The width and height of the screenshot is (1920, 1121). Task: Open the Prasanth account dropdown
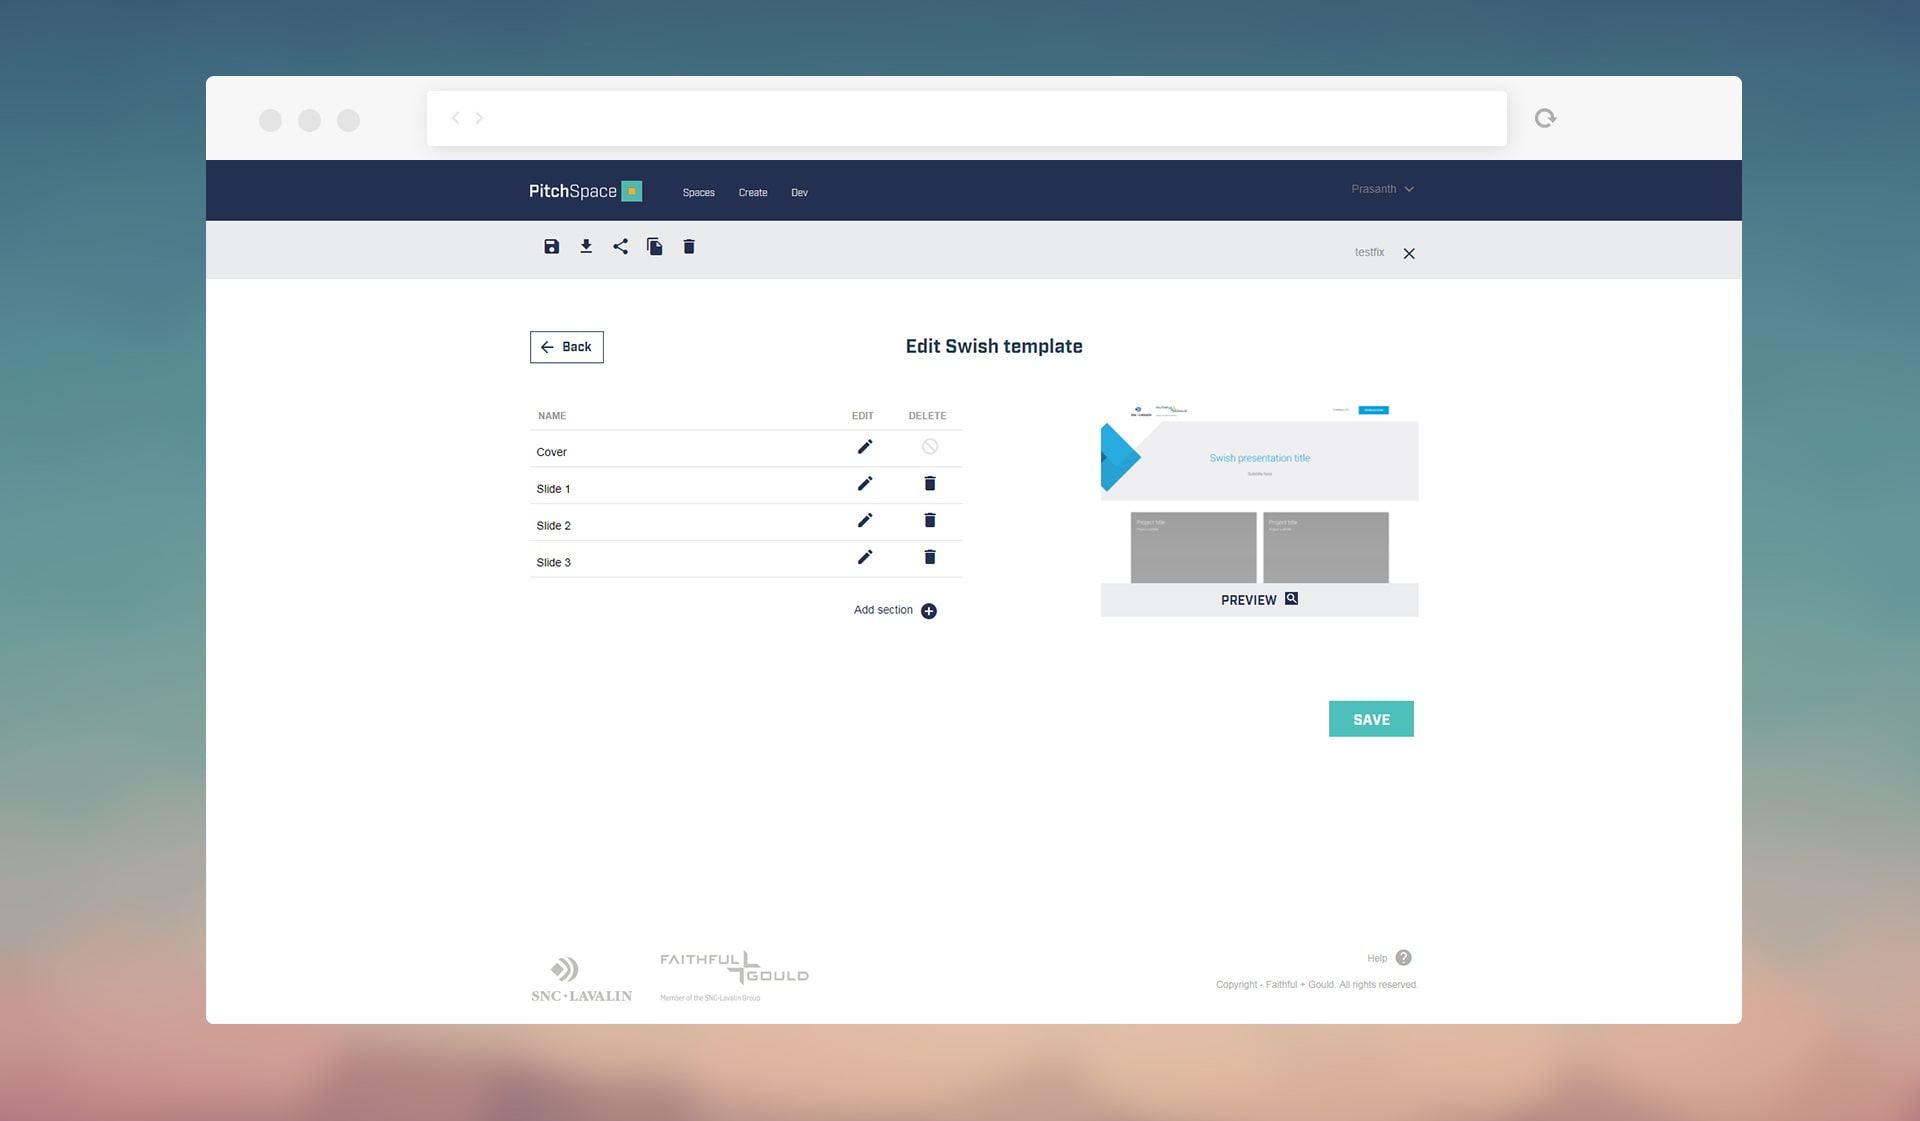(1383, 189)
